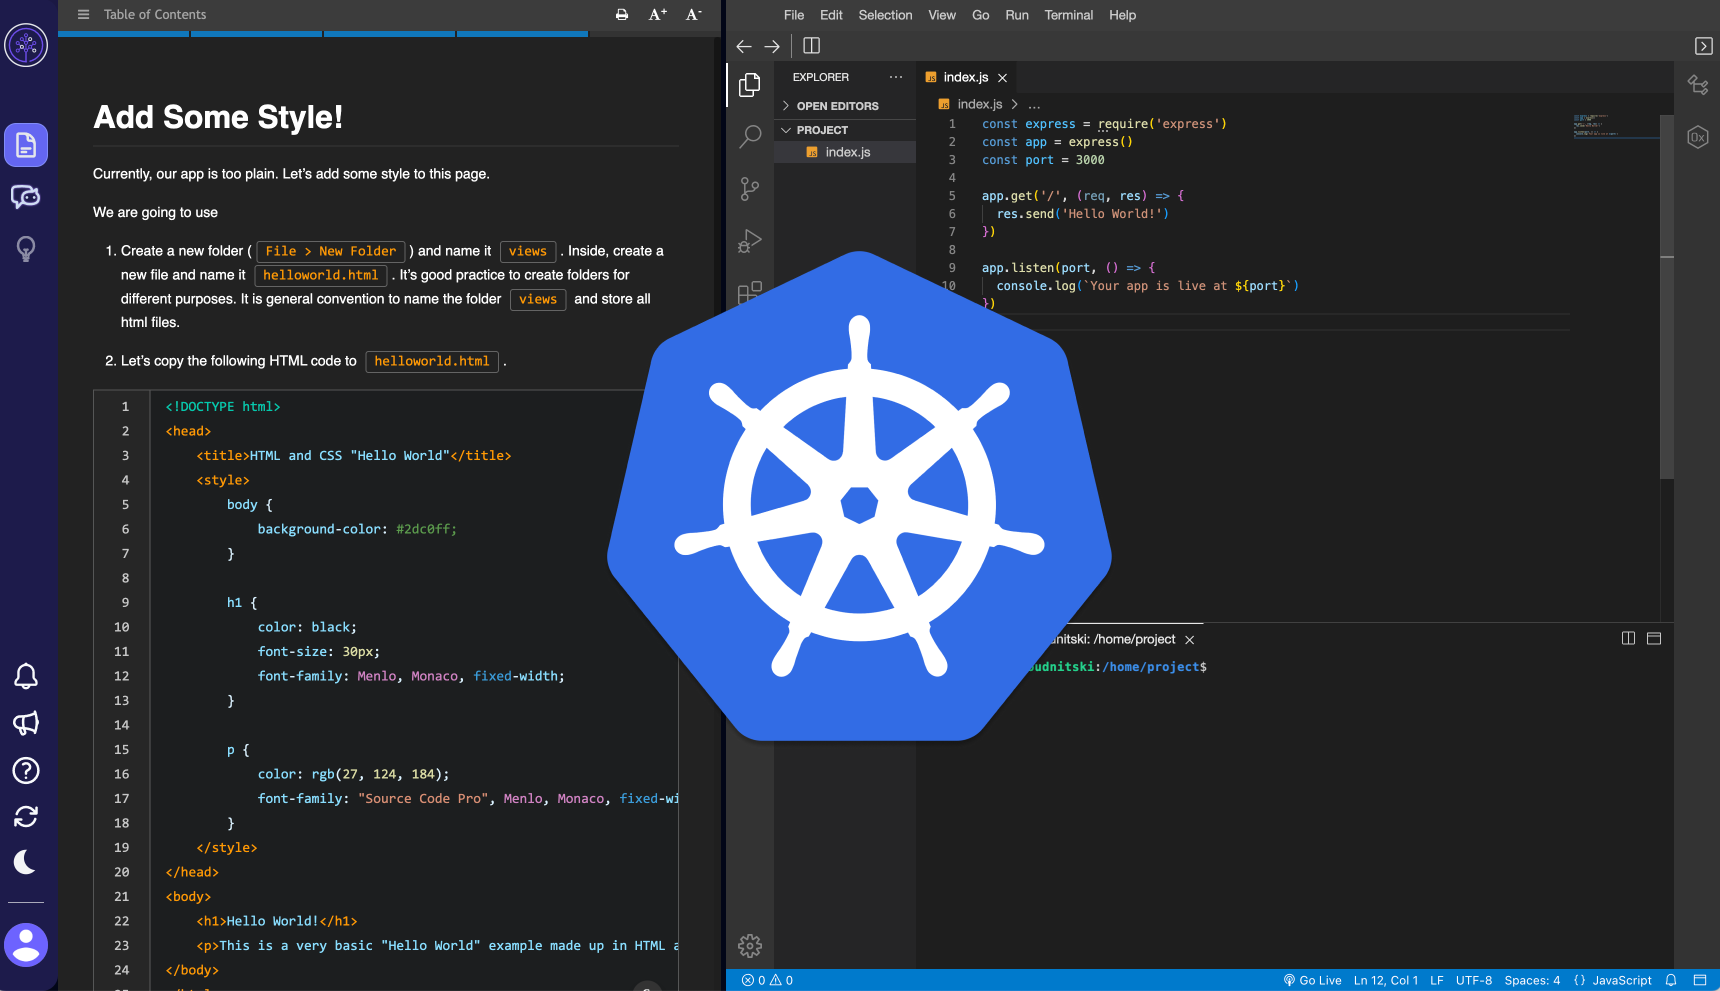Viewport: 1720px width, 991px height.
Task: Open the Terminal menu
Action: [x=1069, y=15]
